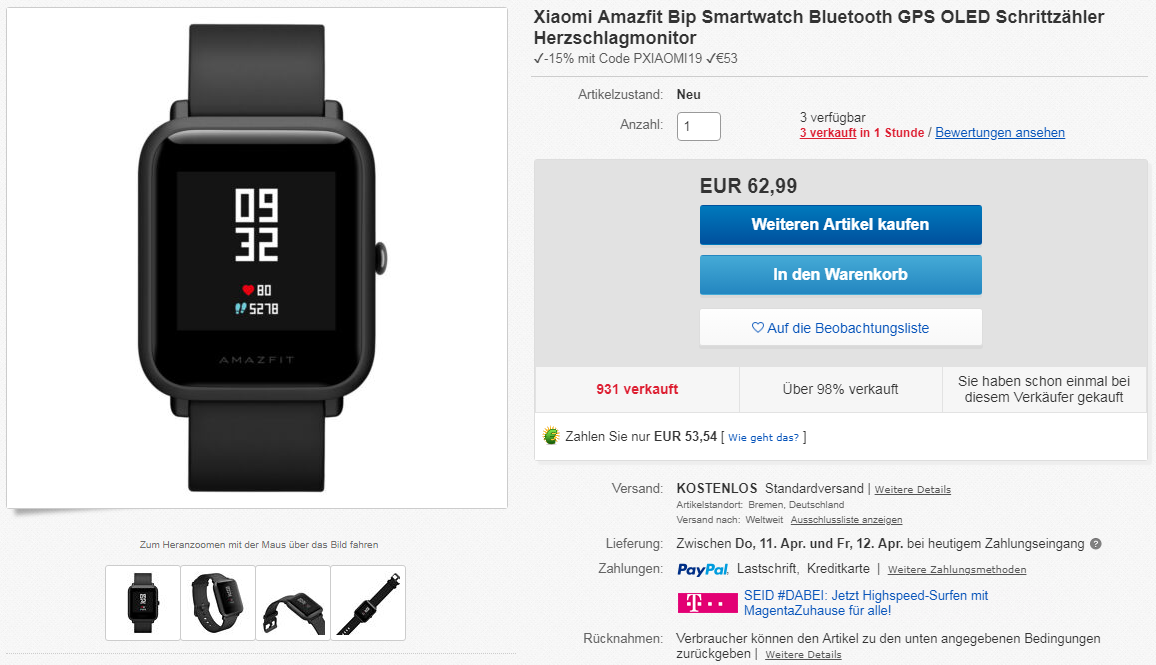Select the front-view watch thumbnail
The image size is (1156, 665).
143,603
